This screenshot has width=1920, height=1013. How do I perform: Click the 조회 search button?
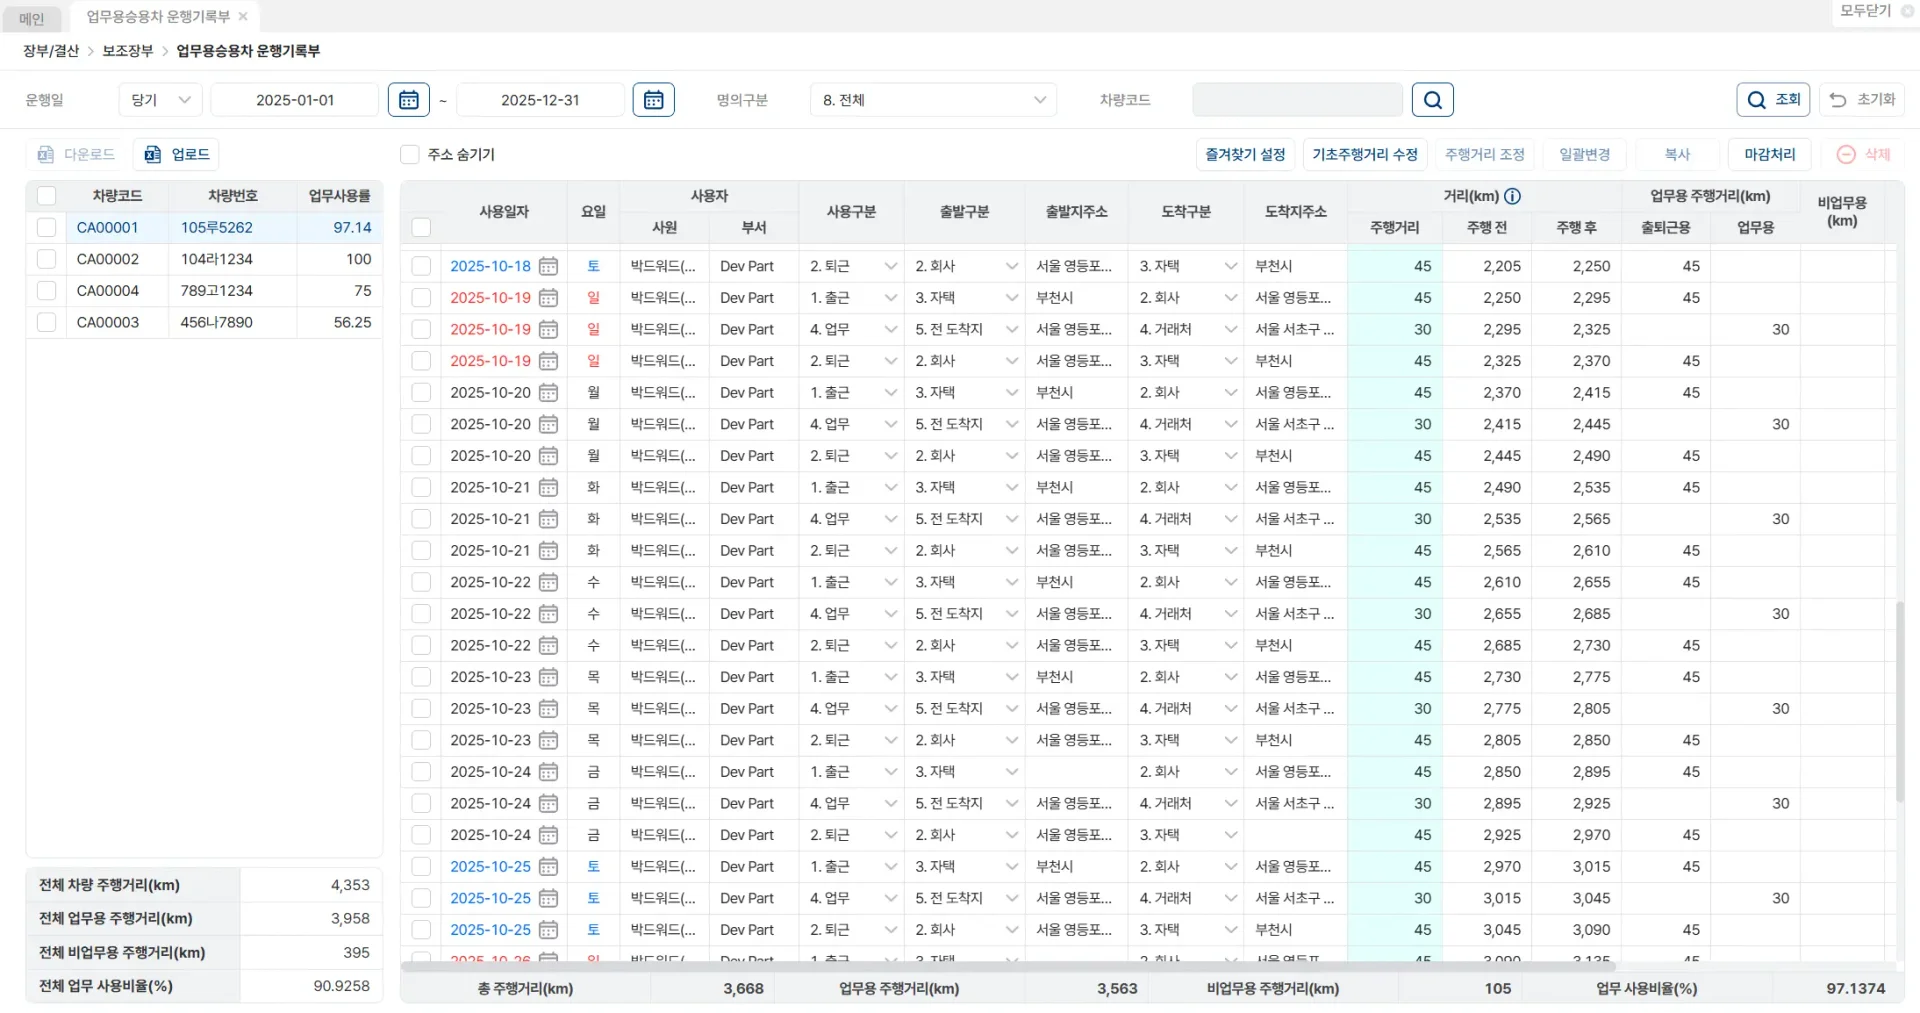click(x=1773, y=100)
